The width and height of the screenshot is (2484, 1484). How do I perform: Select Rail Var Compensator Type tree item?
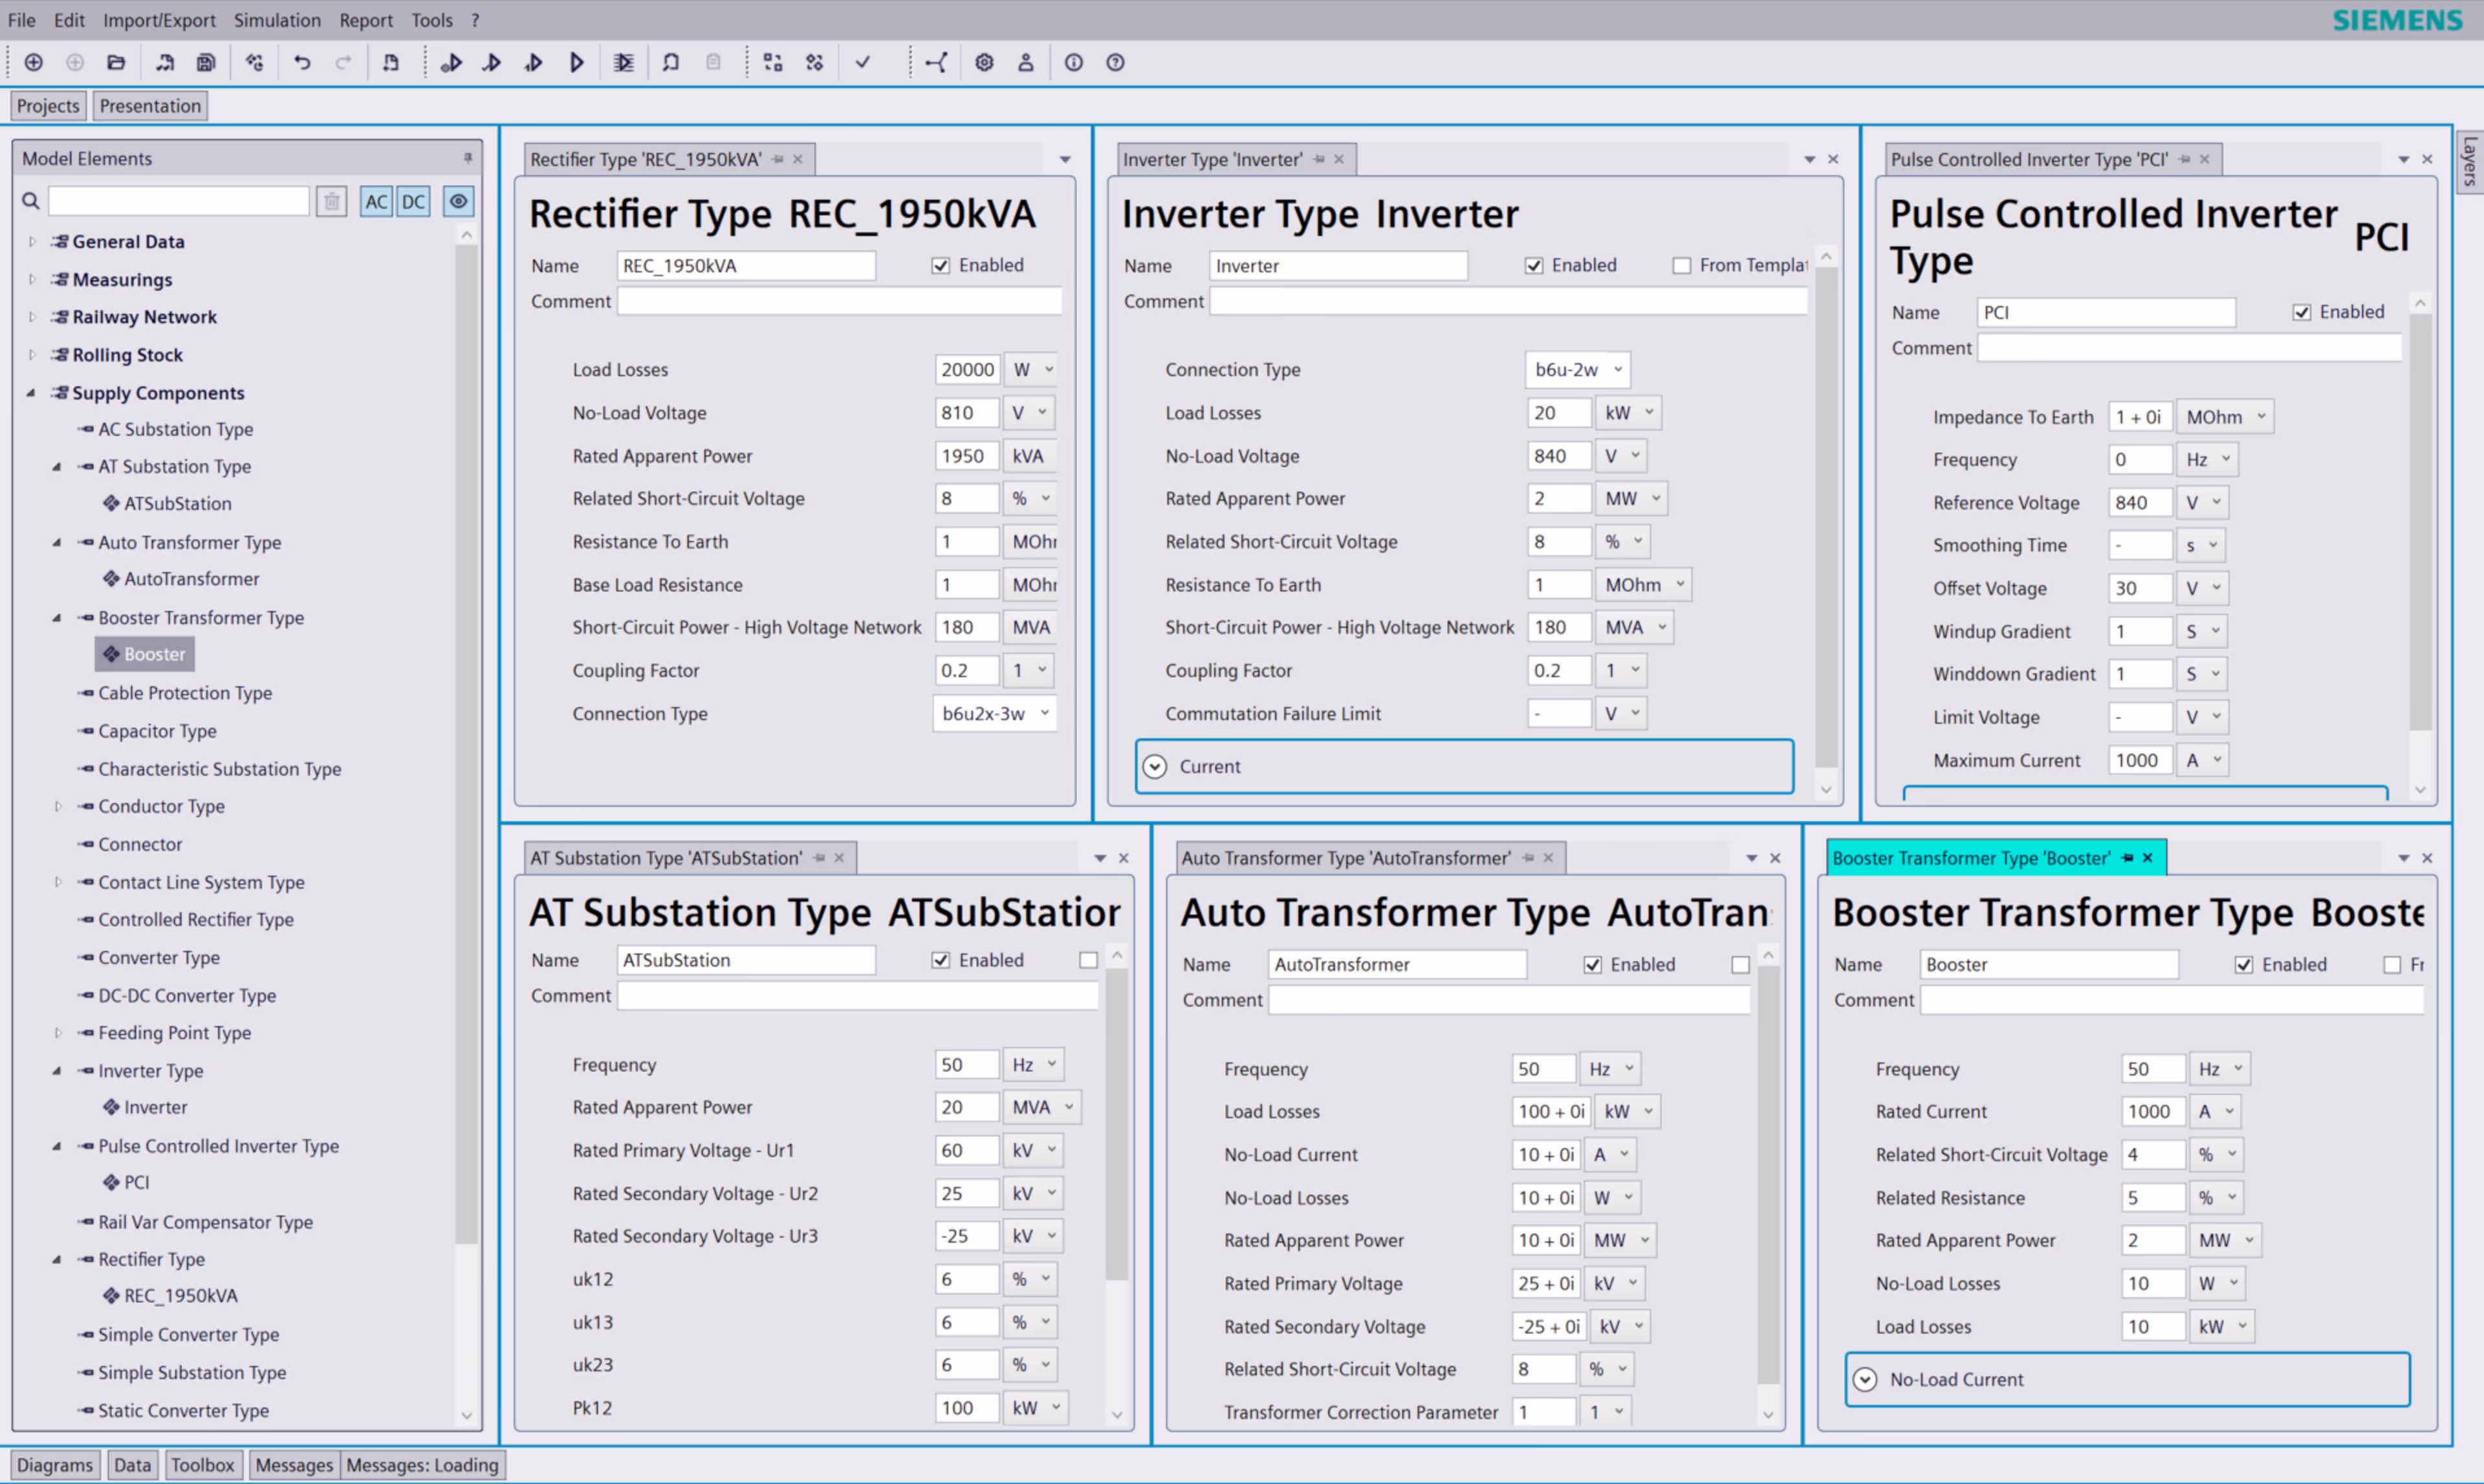(x=205, y=1222)
